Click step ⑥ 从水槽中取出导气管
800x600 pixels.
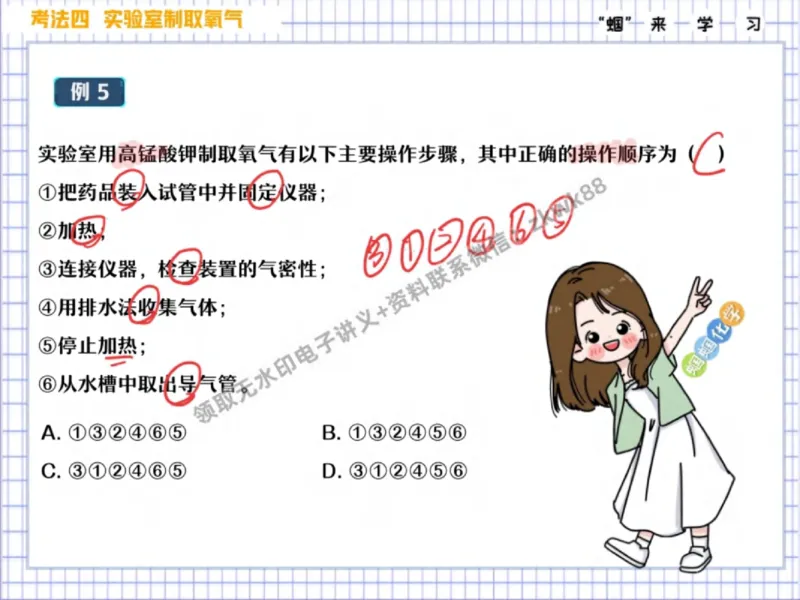143,384
